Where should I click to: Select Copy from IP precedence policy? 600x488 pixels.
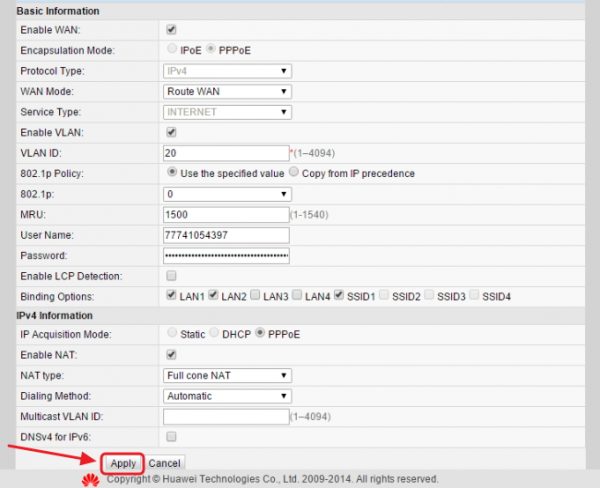coord(293,172)
